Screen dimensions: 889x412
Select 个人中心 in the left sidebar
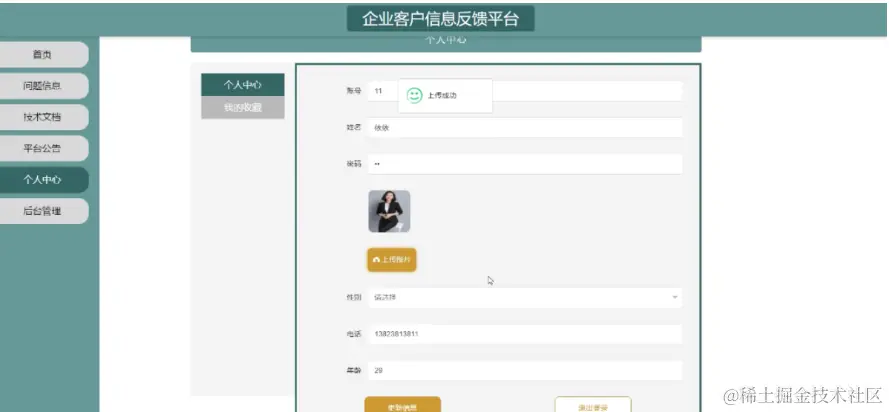pyautogui.click(x=44, y=180)
